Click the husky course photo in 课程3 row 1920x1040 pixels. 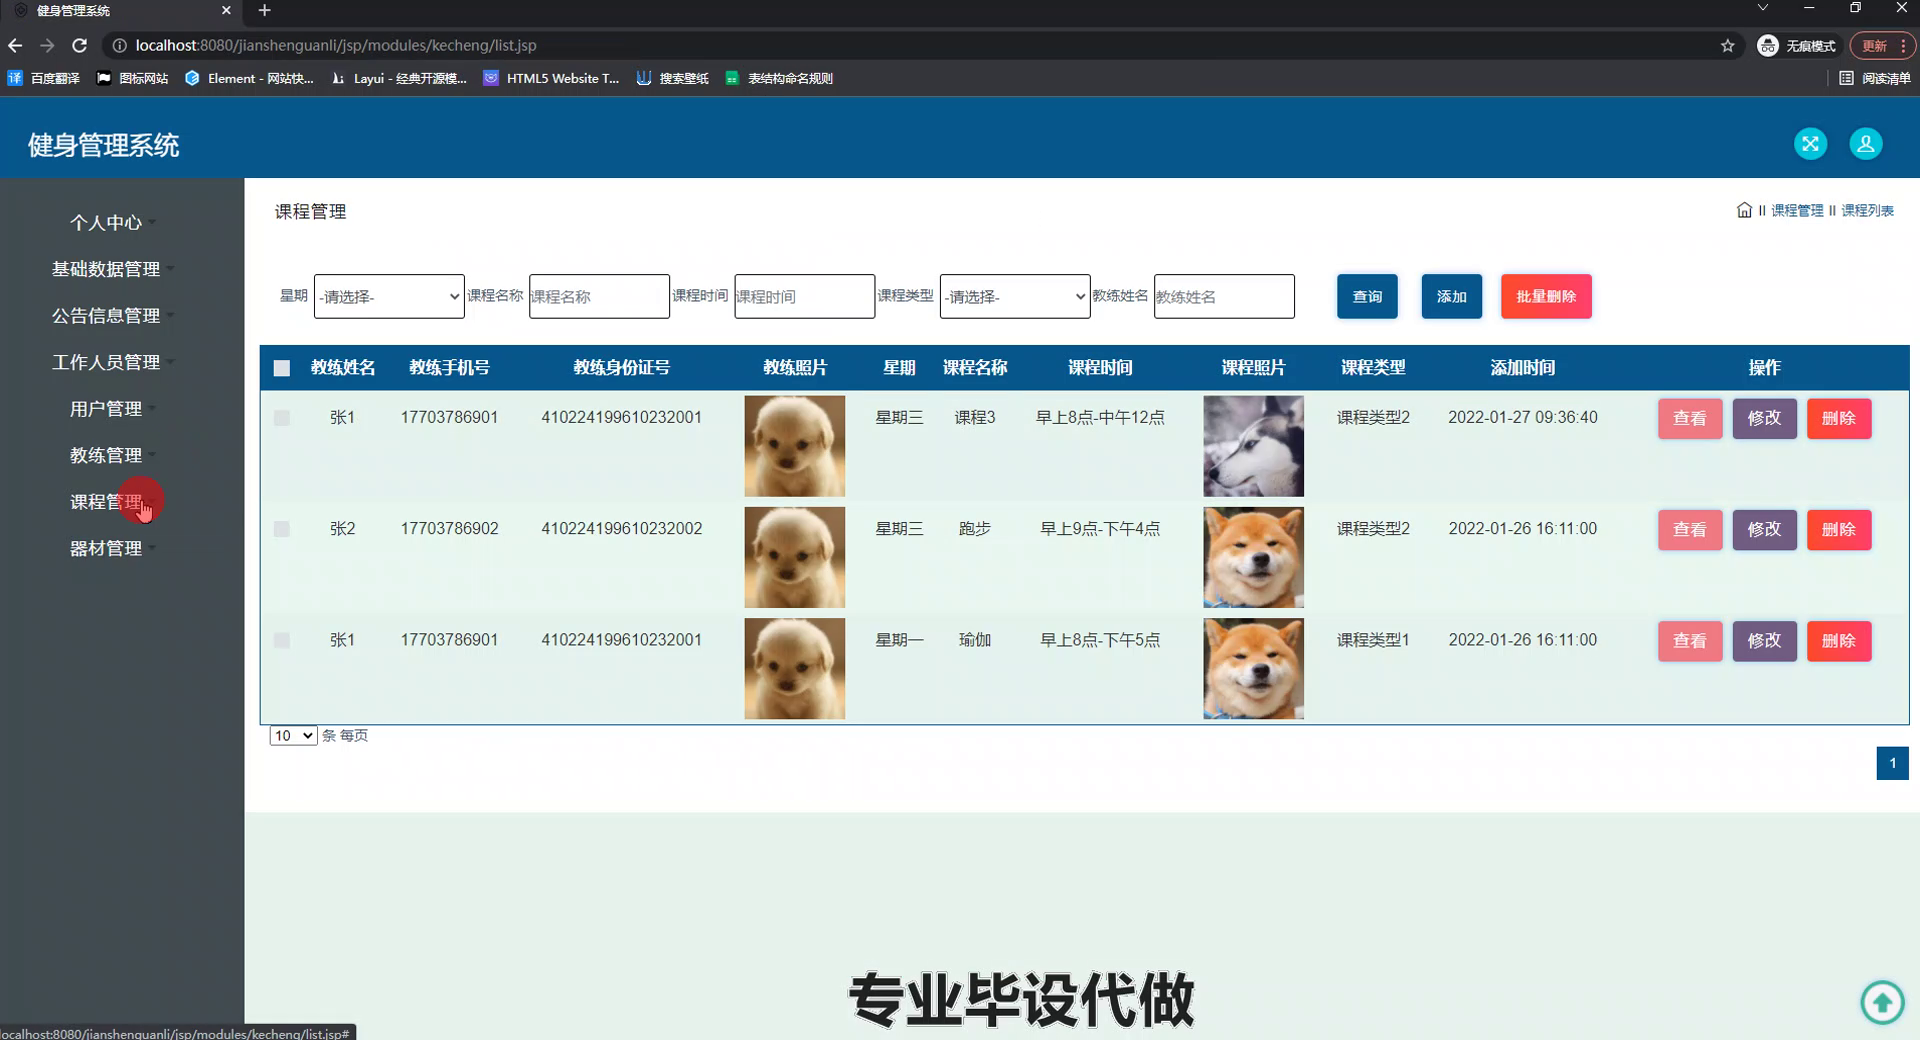1253,446
